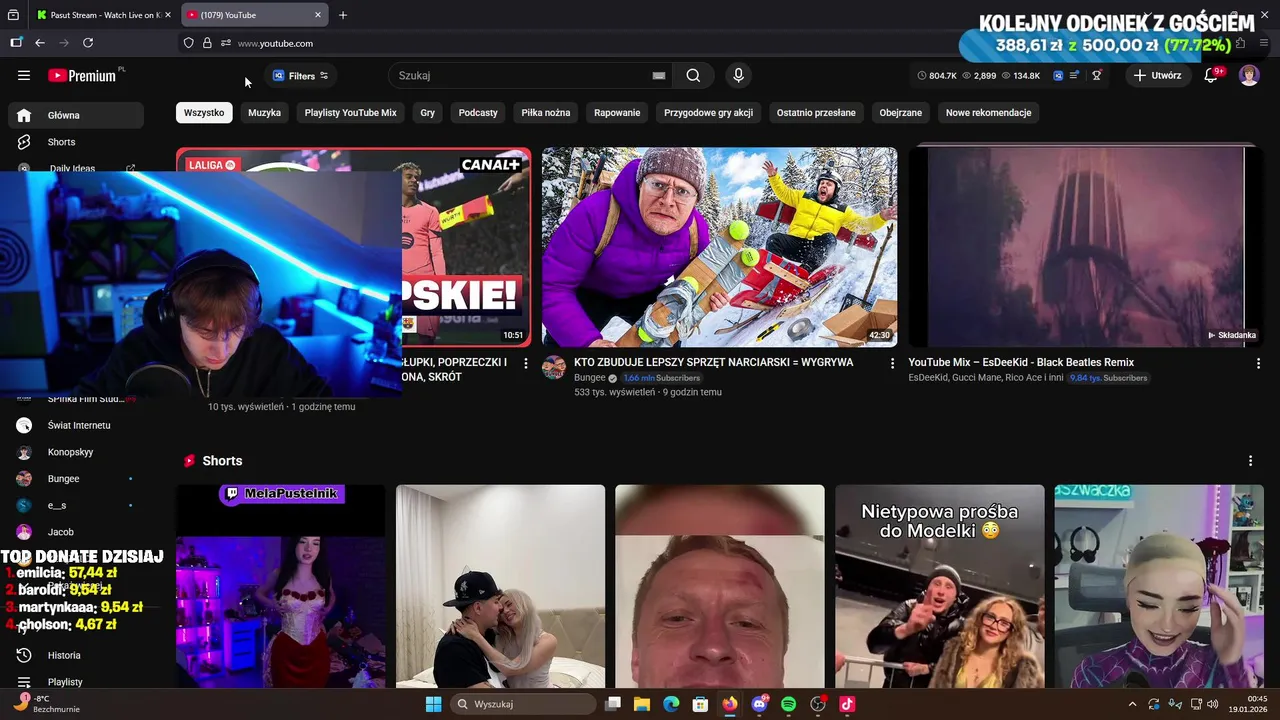
Task: Open Shorts in the sidebar
Action: coord(76,142)
